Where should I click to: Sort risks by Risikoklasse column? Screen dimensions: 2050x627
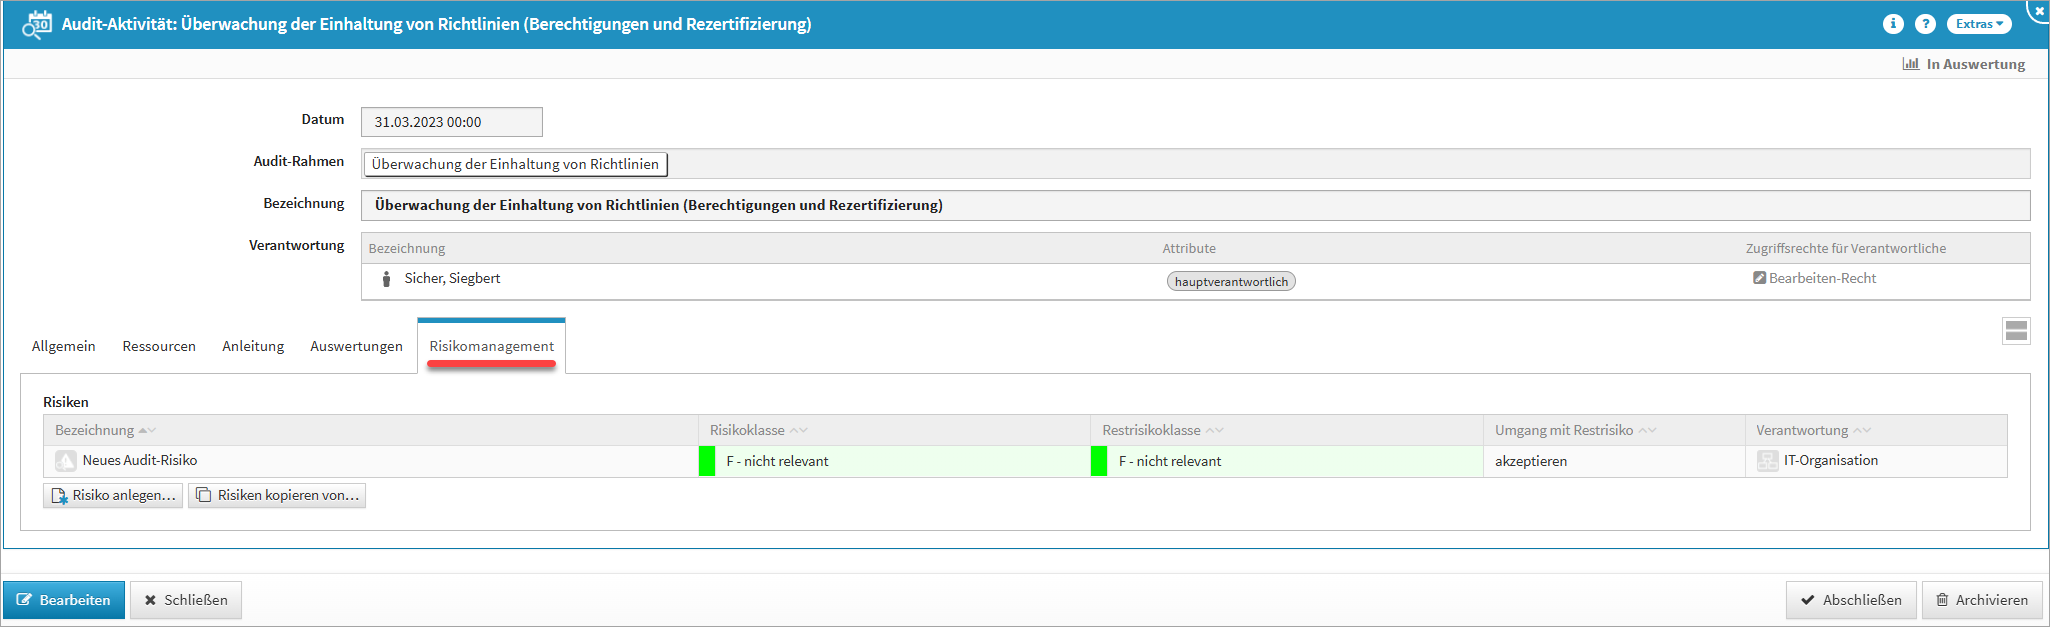coord(747,430)
